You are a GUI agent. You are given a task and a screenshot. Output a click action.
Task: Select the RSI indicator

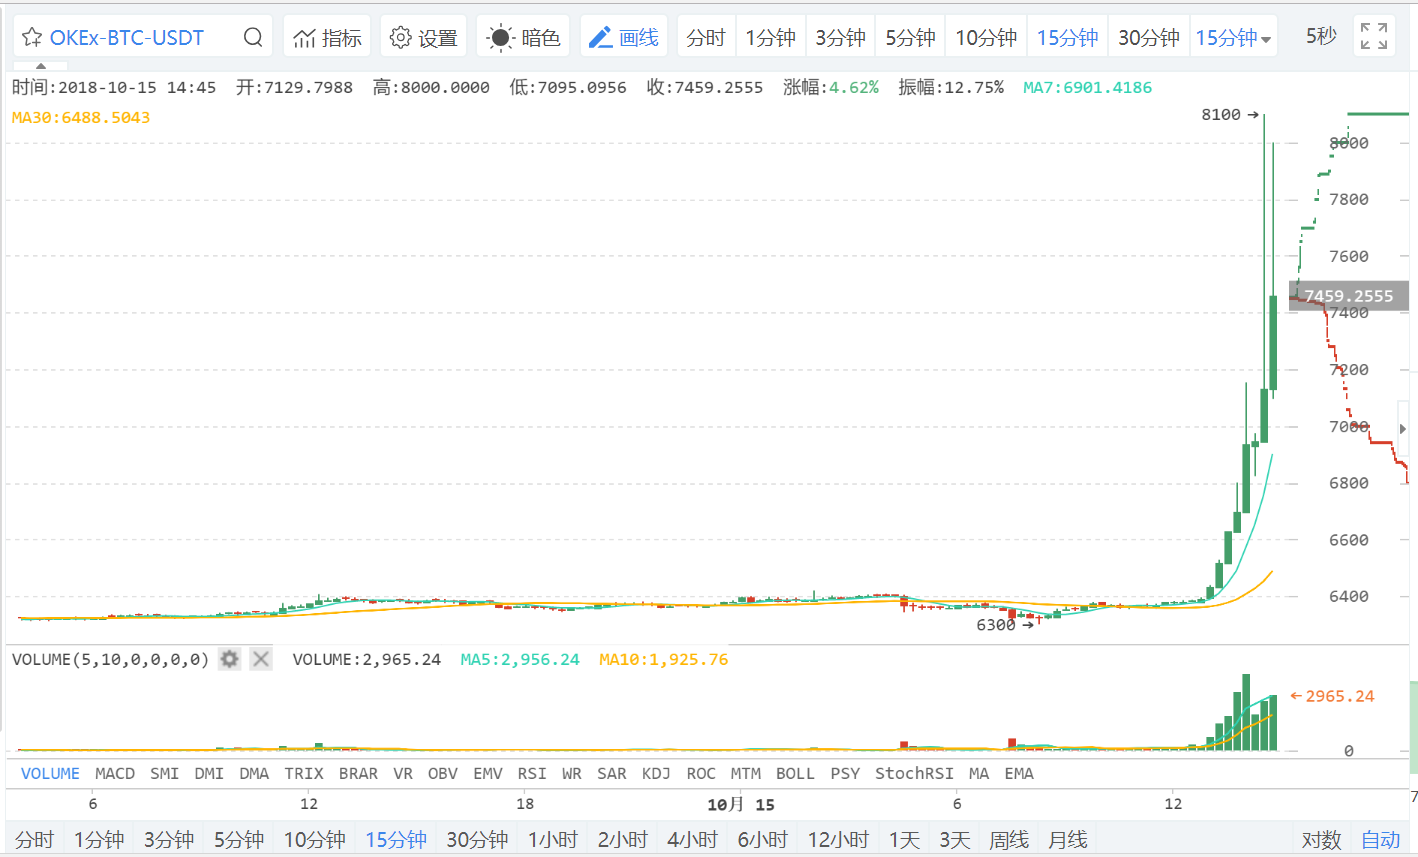[532, 774]
